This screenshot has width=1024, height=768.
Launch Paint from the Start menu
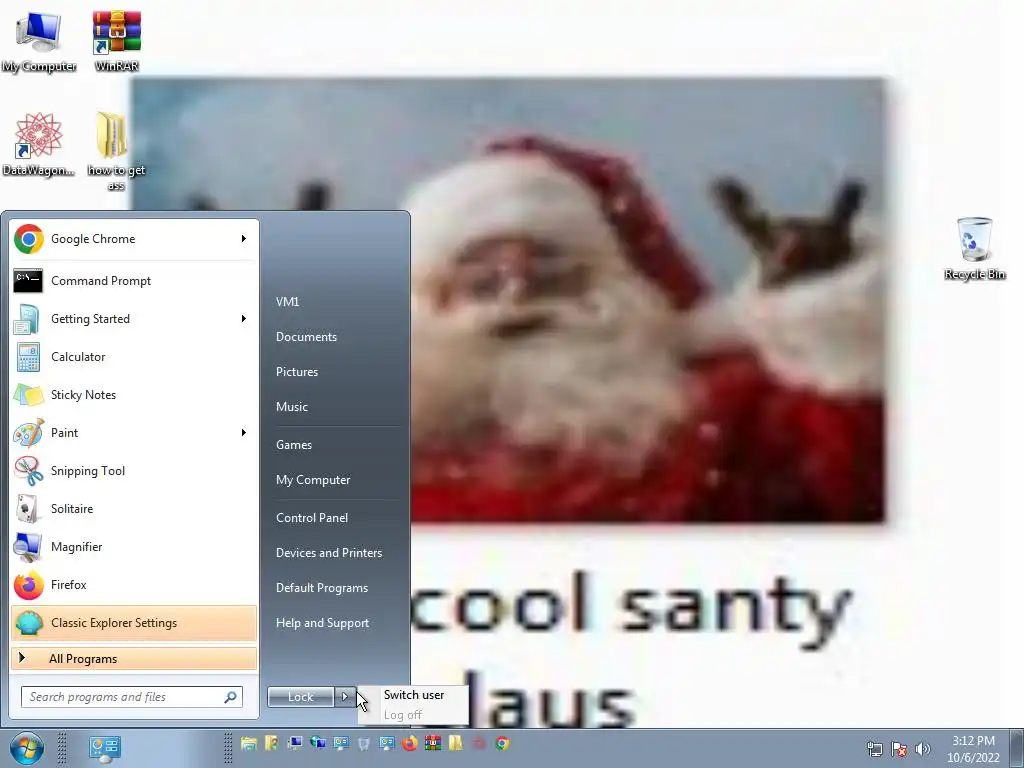pyautogui.click(x=134, y=432)
